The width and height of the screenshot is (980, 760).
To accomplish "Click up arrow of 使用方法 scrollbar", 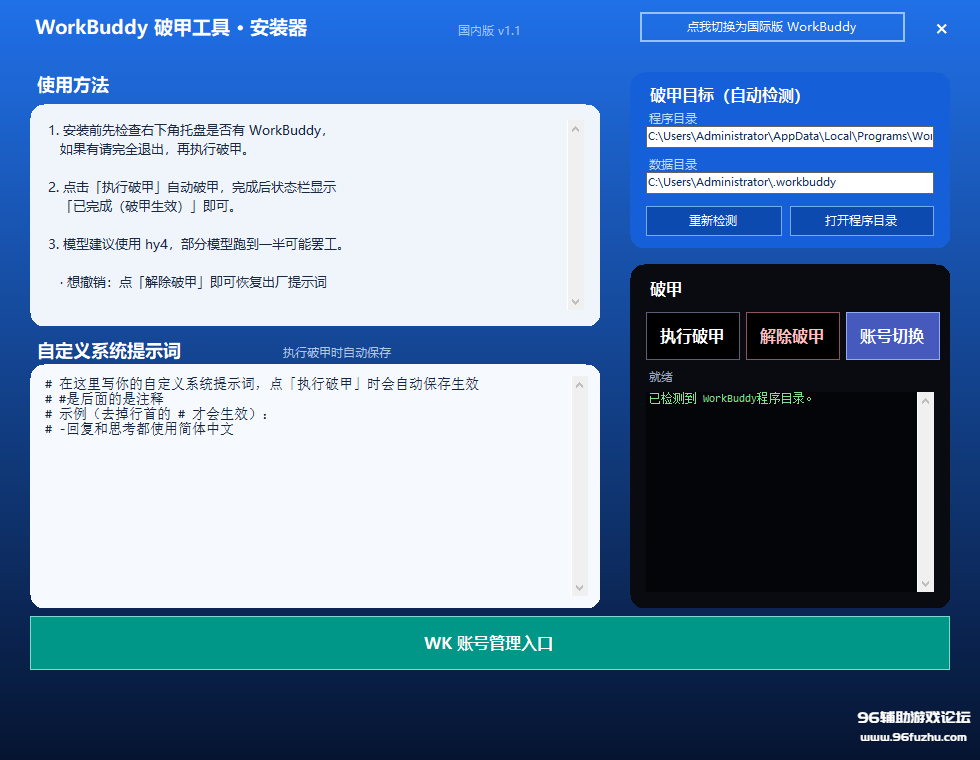I will point(576,129).
